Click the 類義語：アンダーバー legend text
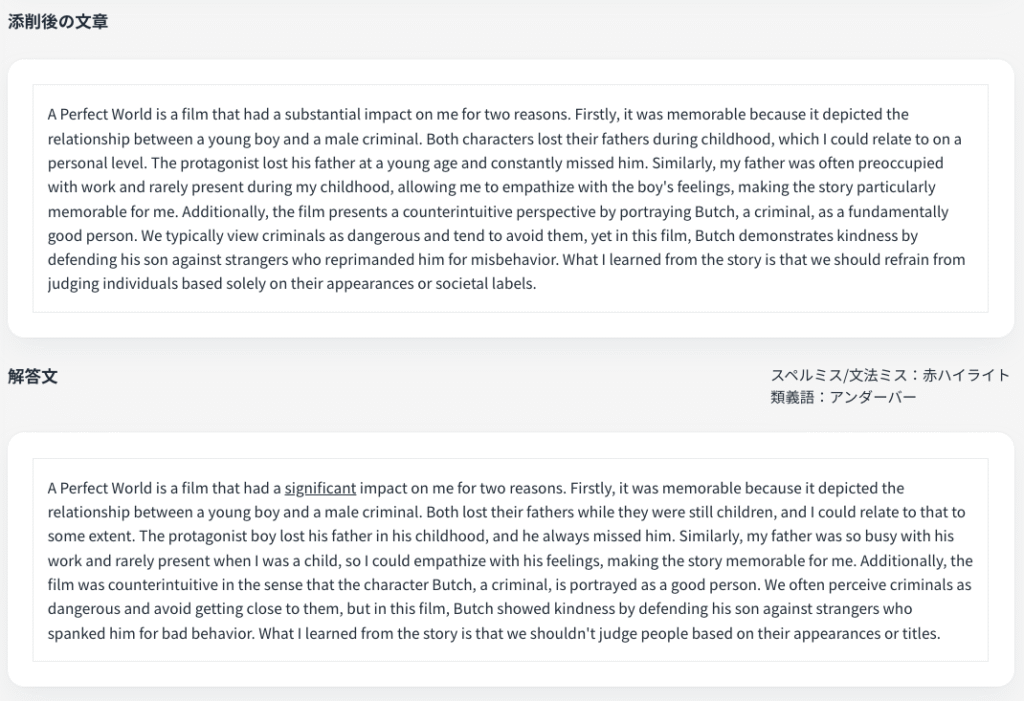The height and width of the screenshot is (701, 1024). click(843, 397)
